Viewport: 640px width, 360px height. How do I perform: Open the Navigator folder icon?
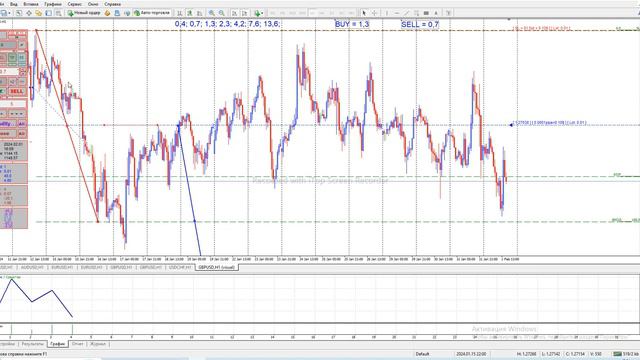[x=38, y=13]
